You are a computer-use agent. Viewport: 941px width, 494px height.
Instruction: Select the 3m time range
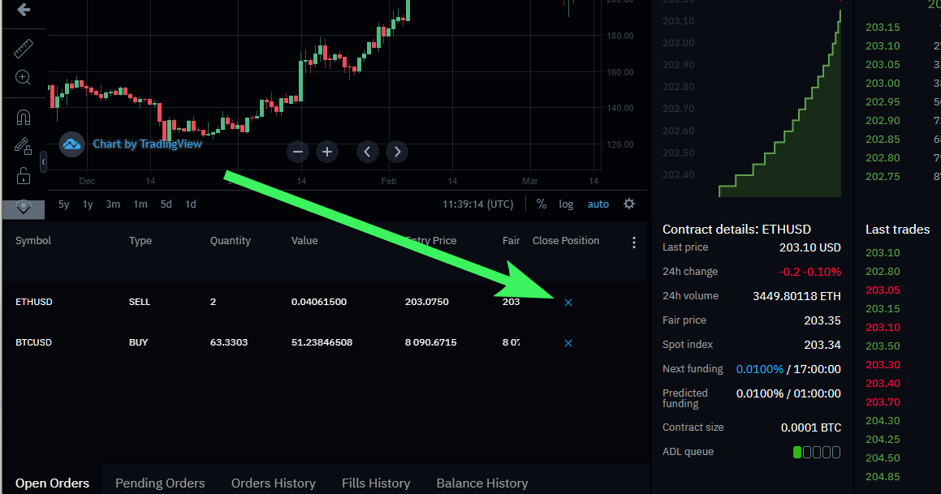click(x=113, y=204)
